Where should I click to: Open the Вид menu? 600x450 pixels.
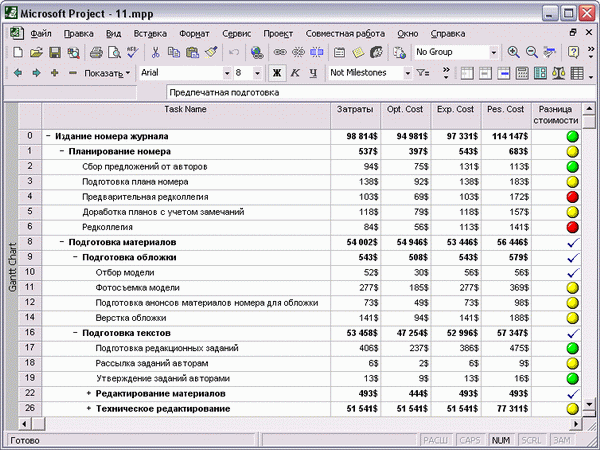(x=113, y=34)
